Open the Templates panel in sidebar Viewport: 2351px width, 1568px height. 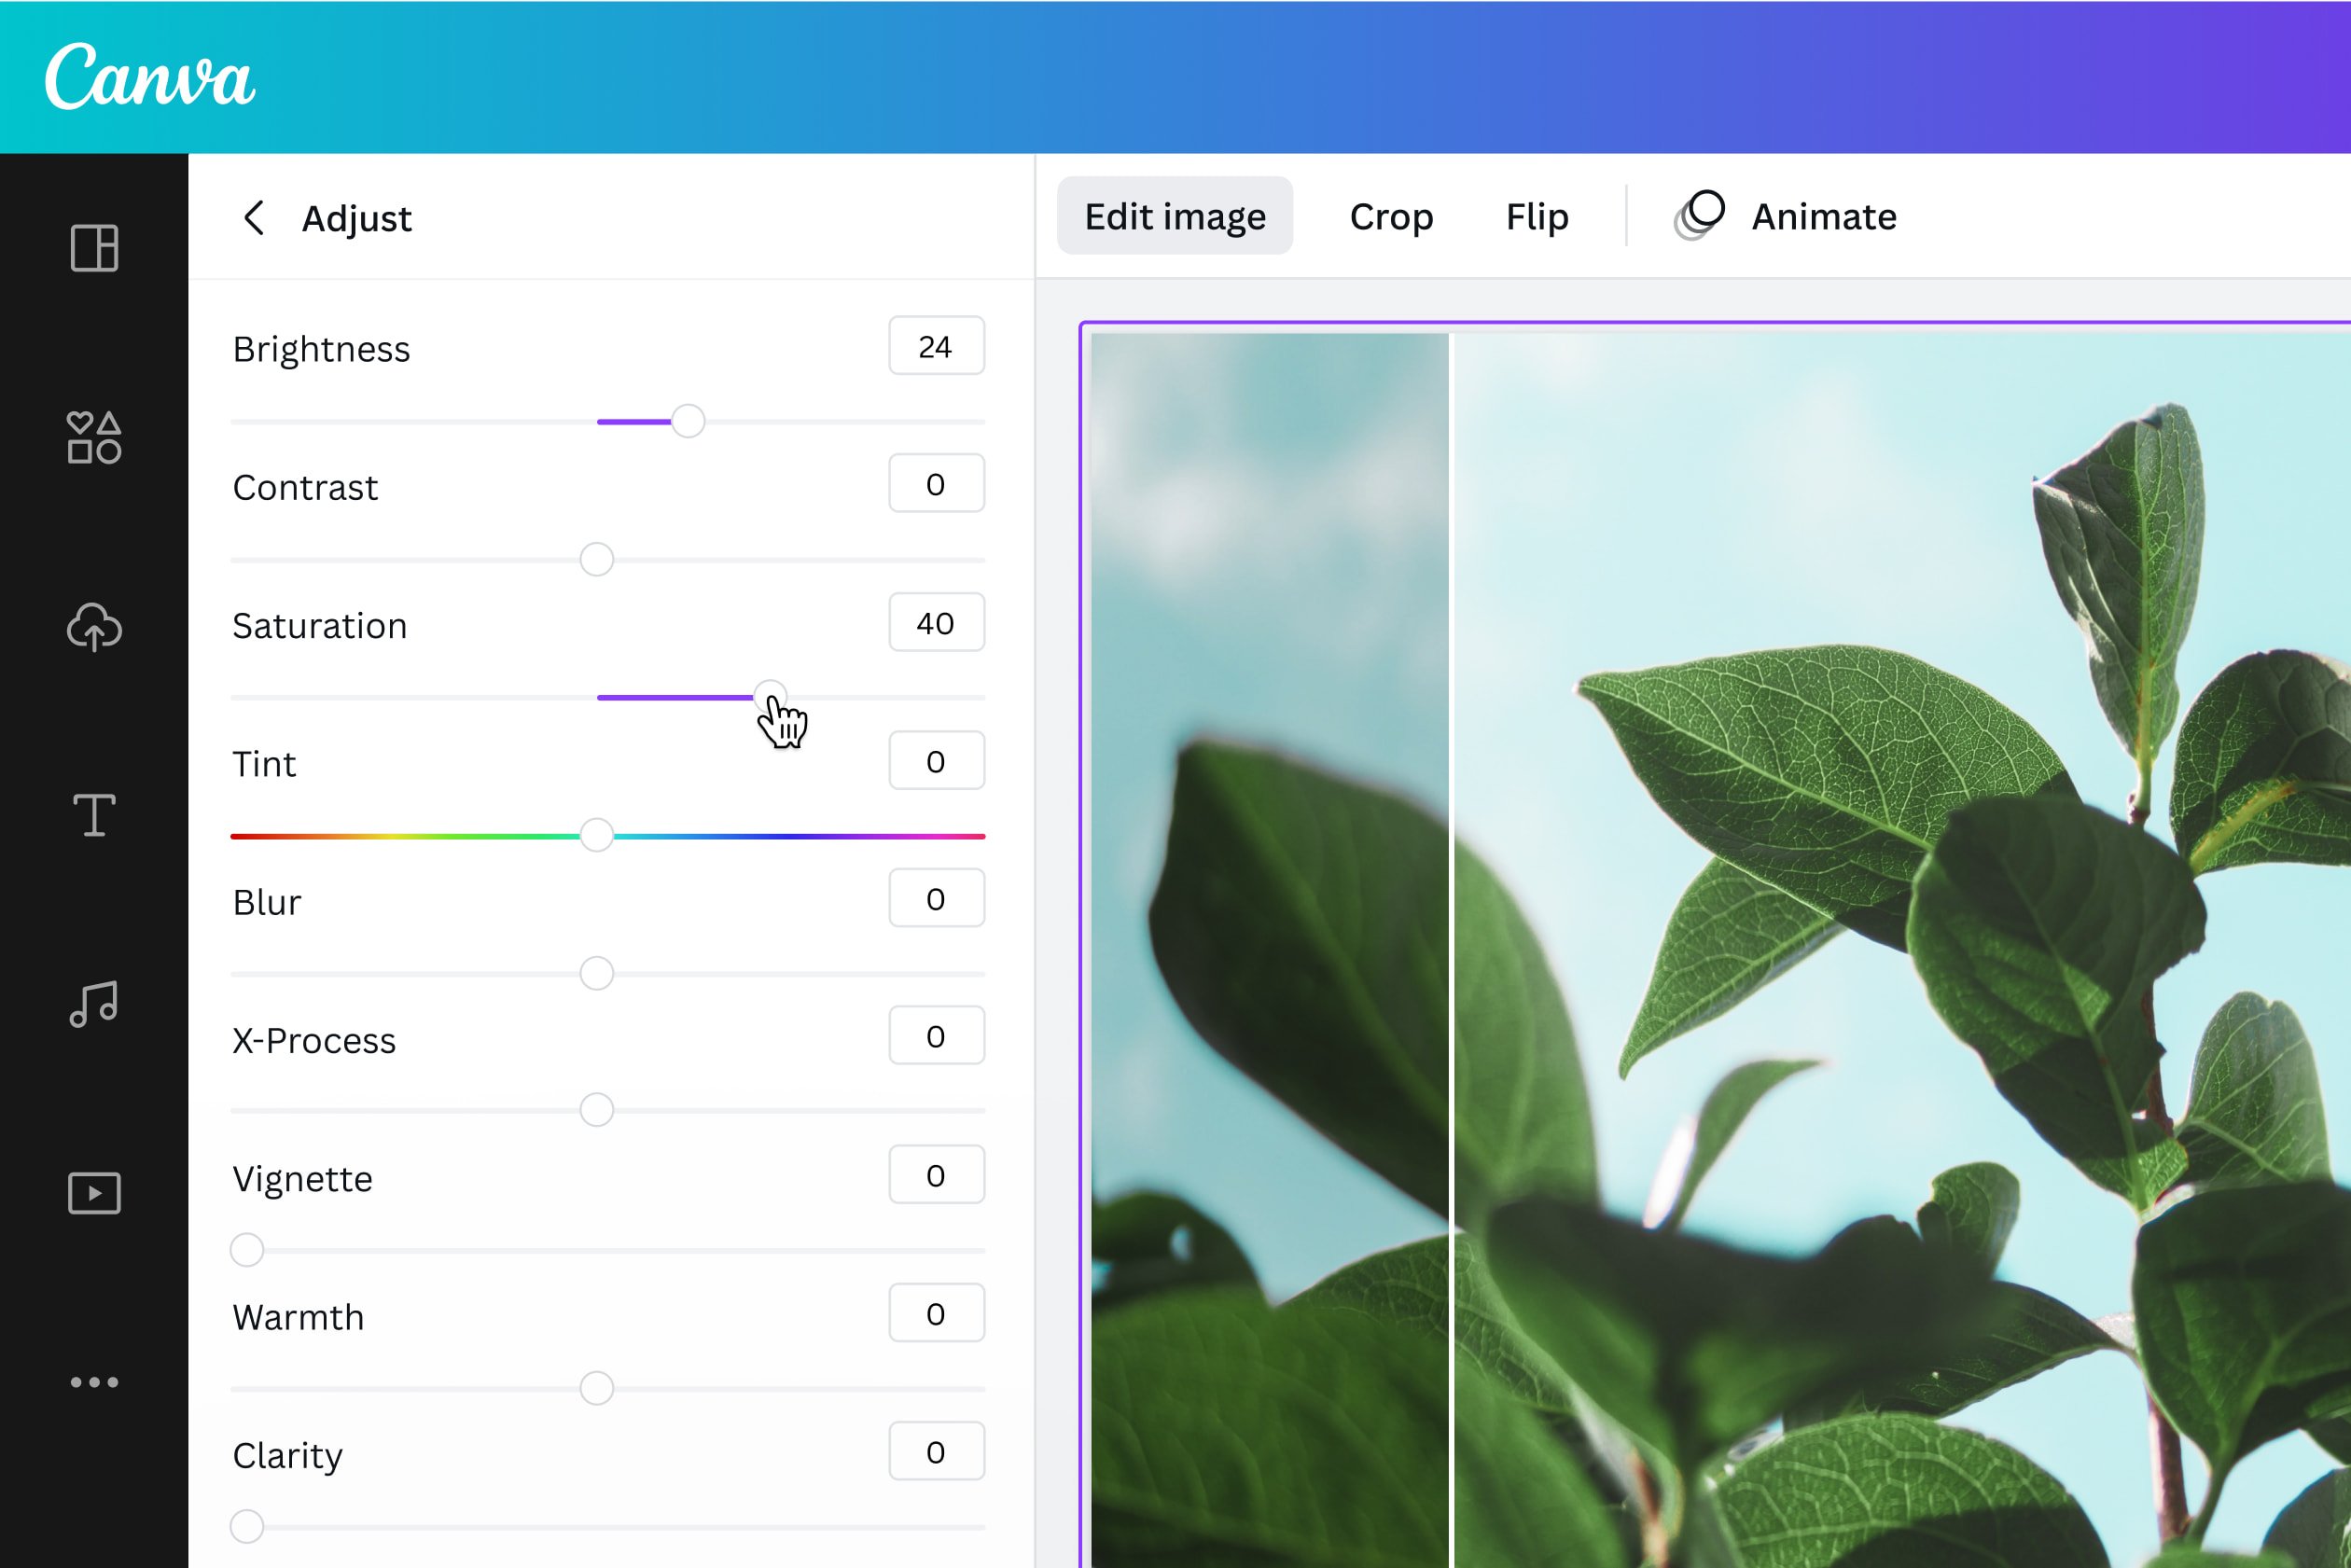(x=93, y=250)
